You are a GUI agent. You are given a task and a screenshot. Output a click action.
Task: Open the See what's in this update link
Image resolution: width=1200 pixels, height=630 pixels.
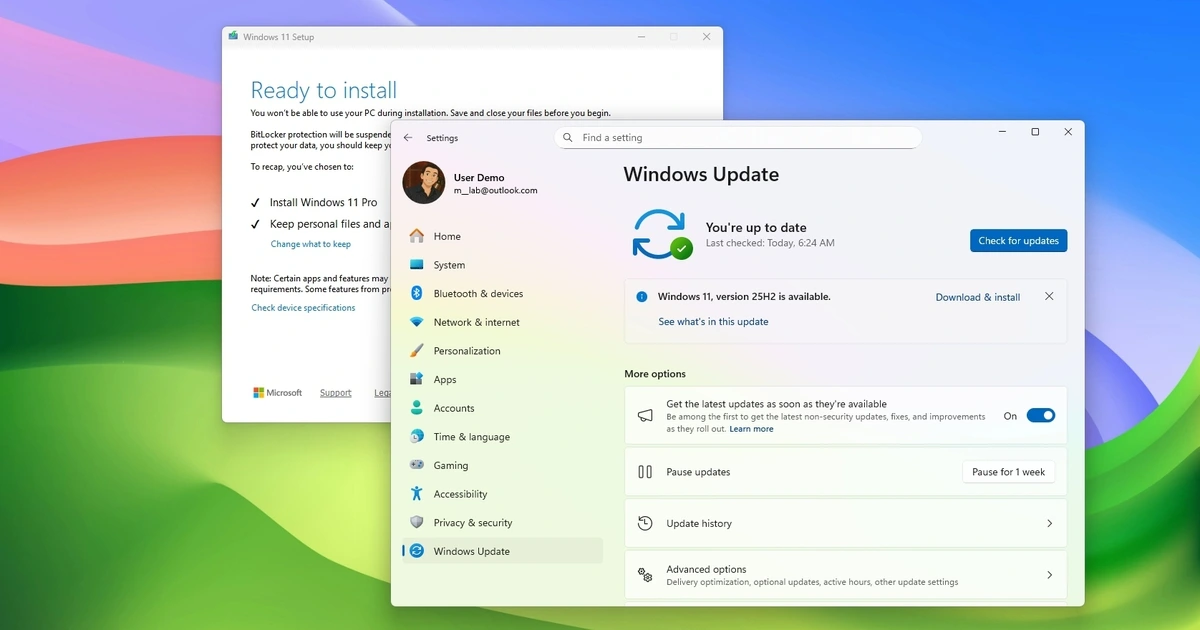coord(713,322)
